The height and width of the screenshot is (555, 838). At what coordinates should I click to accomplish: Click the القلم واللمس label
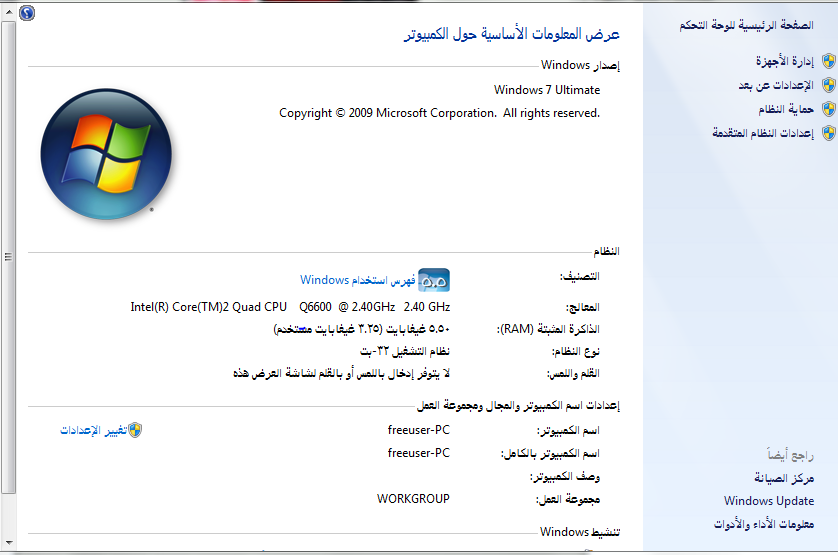point(573,373)
